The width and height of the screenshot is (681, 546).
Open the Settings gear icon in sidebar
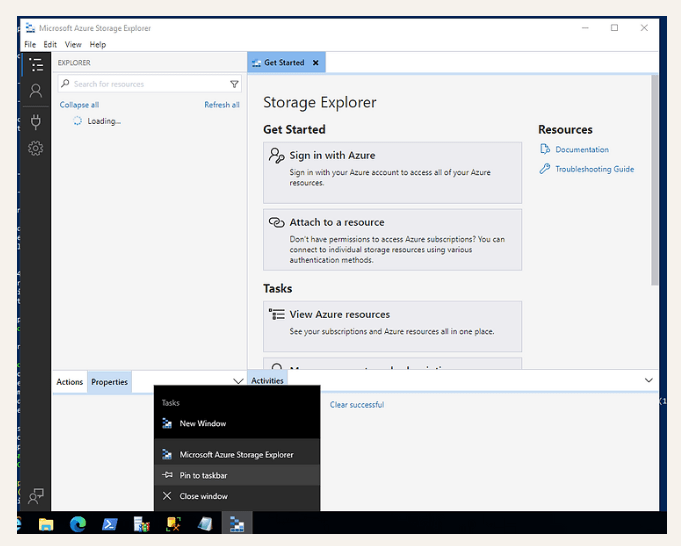[x=36, y=149]
